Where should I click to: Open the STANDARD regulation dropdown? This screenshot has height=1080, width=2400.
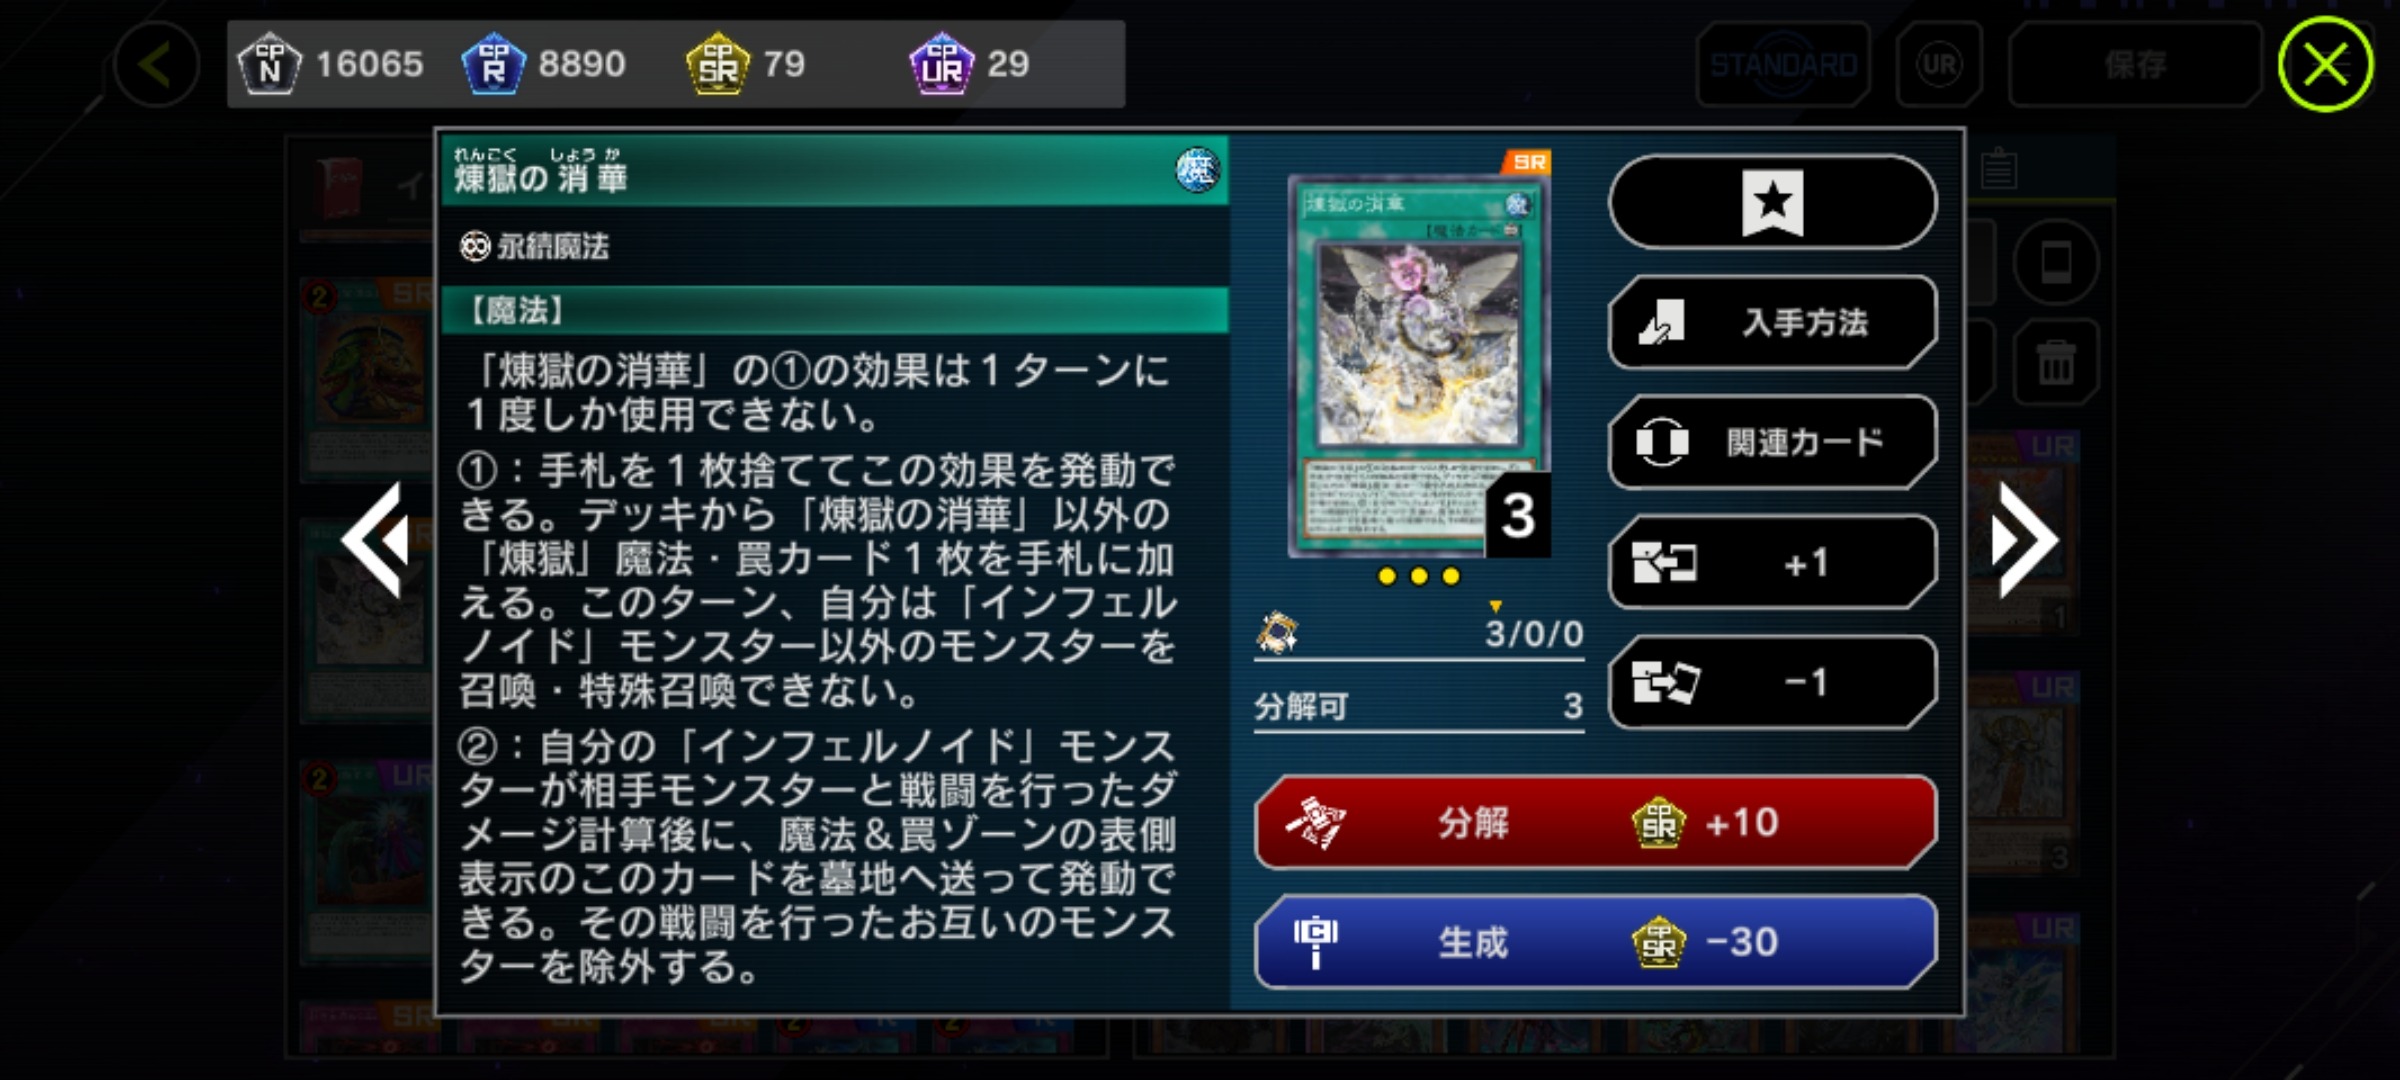click(x=1783, y=65)
